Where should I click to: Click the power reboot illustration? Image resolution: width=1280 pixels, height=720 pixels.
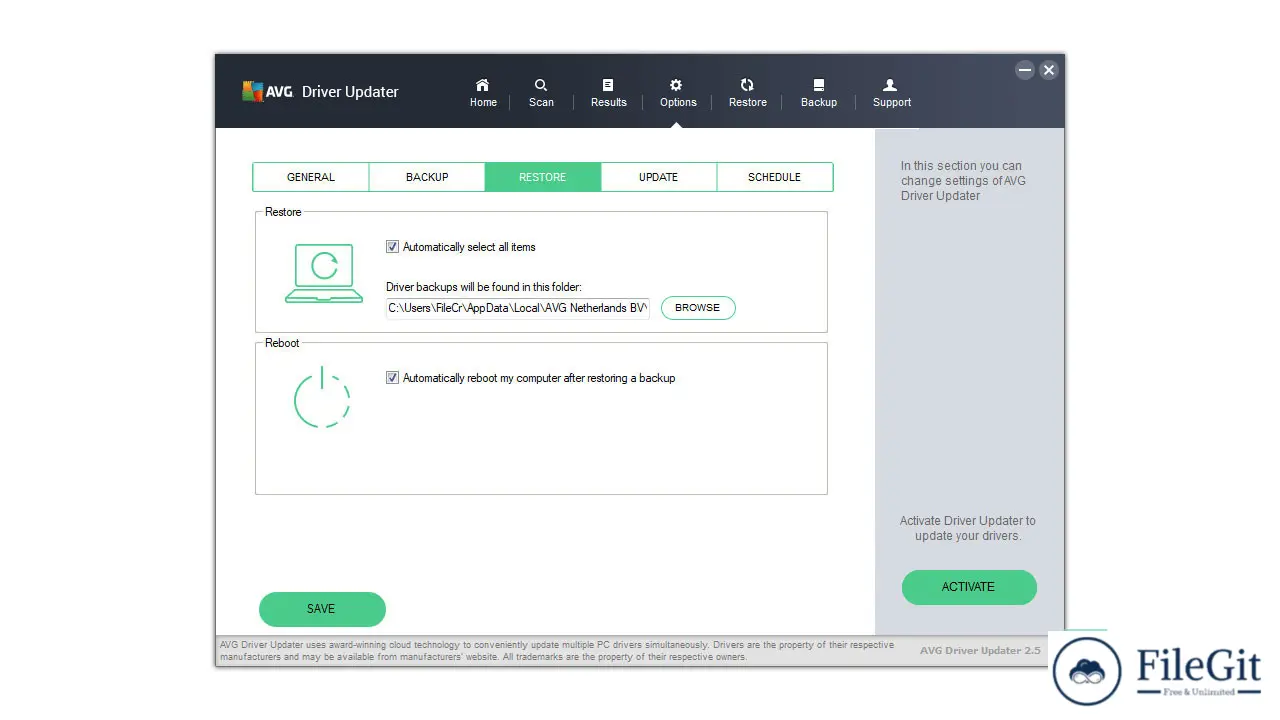[322, 397]
